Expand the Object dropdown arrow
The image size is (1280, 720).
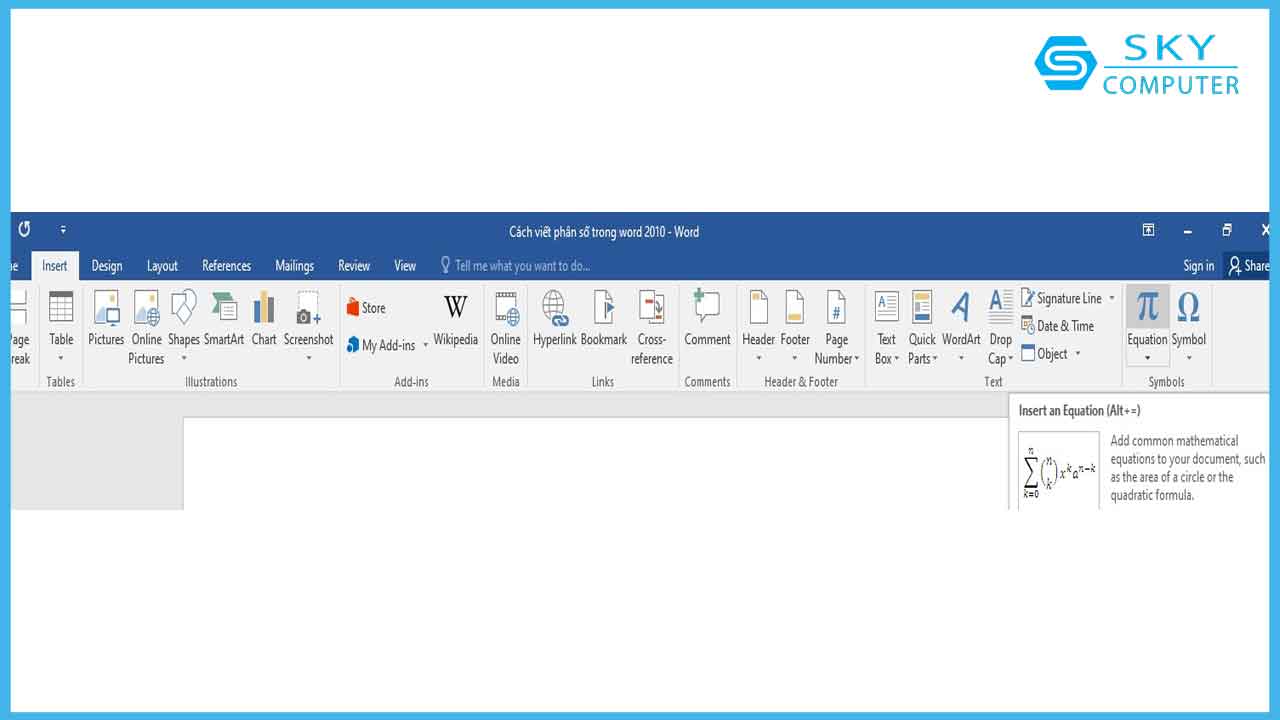[1077, 354]
